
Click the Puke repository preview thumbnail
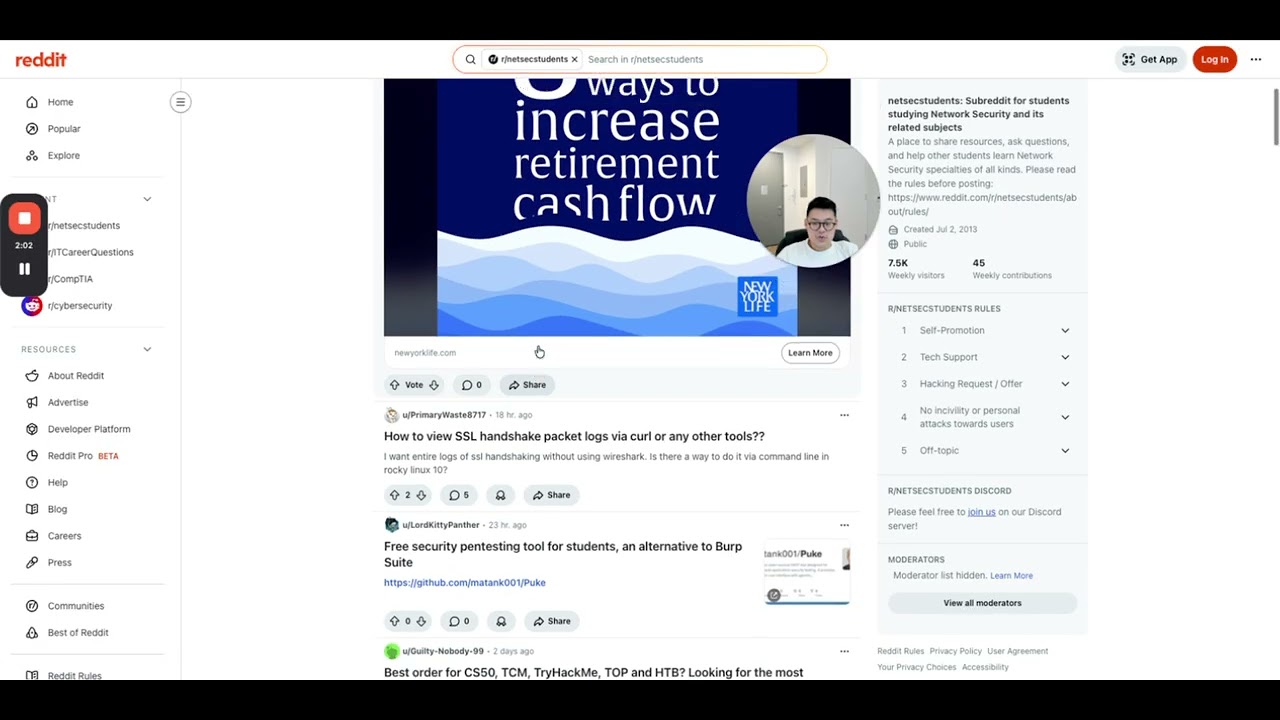(807, 574)
